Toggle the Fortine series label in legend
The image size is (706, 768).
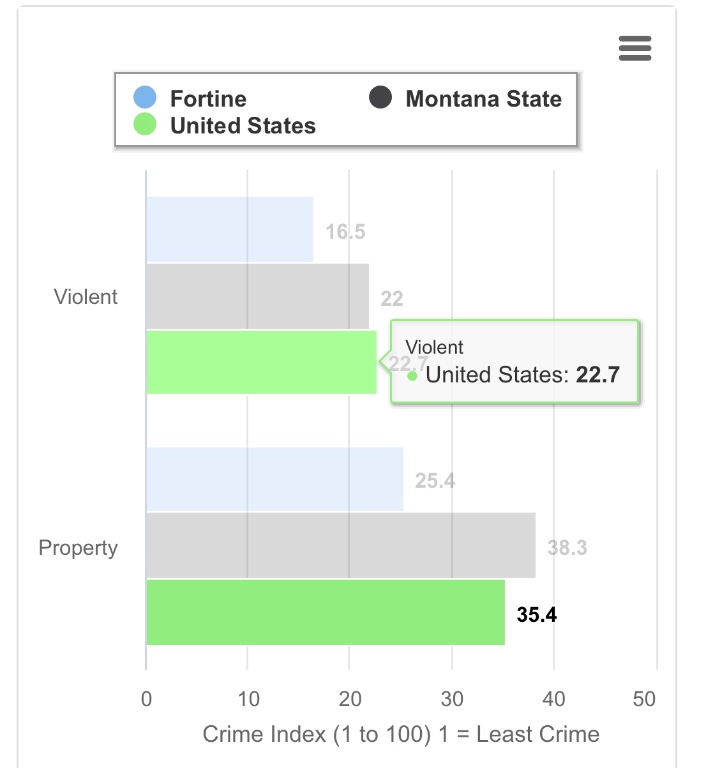pos(208,98)
